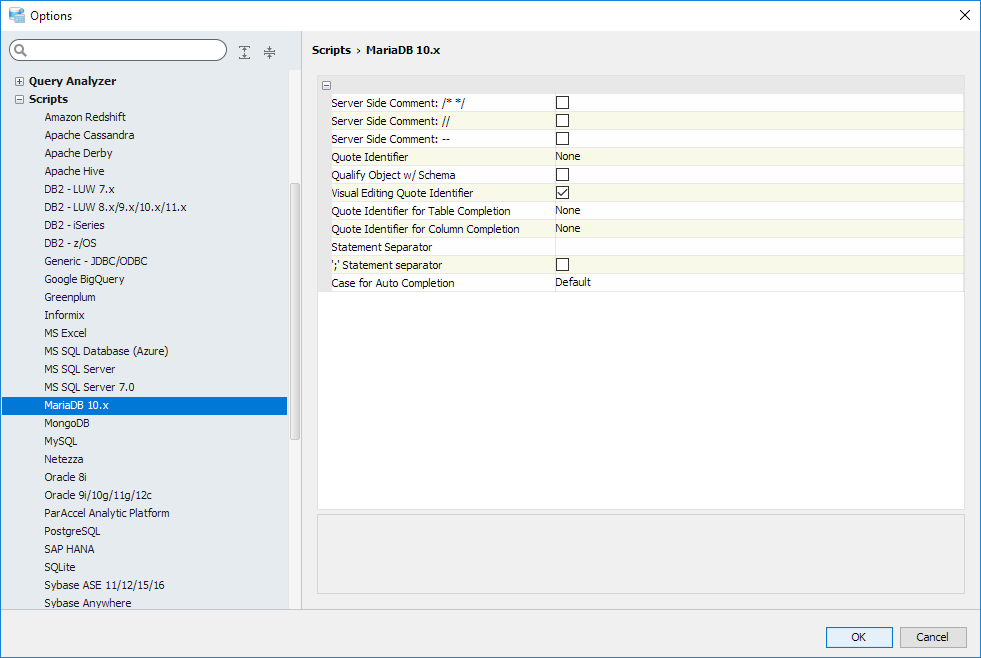Expand the Query Analyzer tree node
The height and width of the screenshot is (658, 981).
click(19, 81)
